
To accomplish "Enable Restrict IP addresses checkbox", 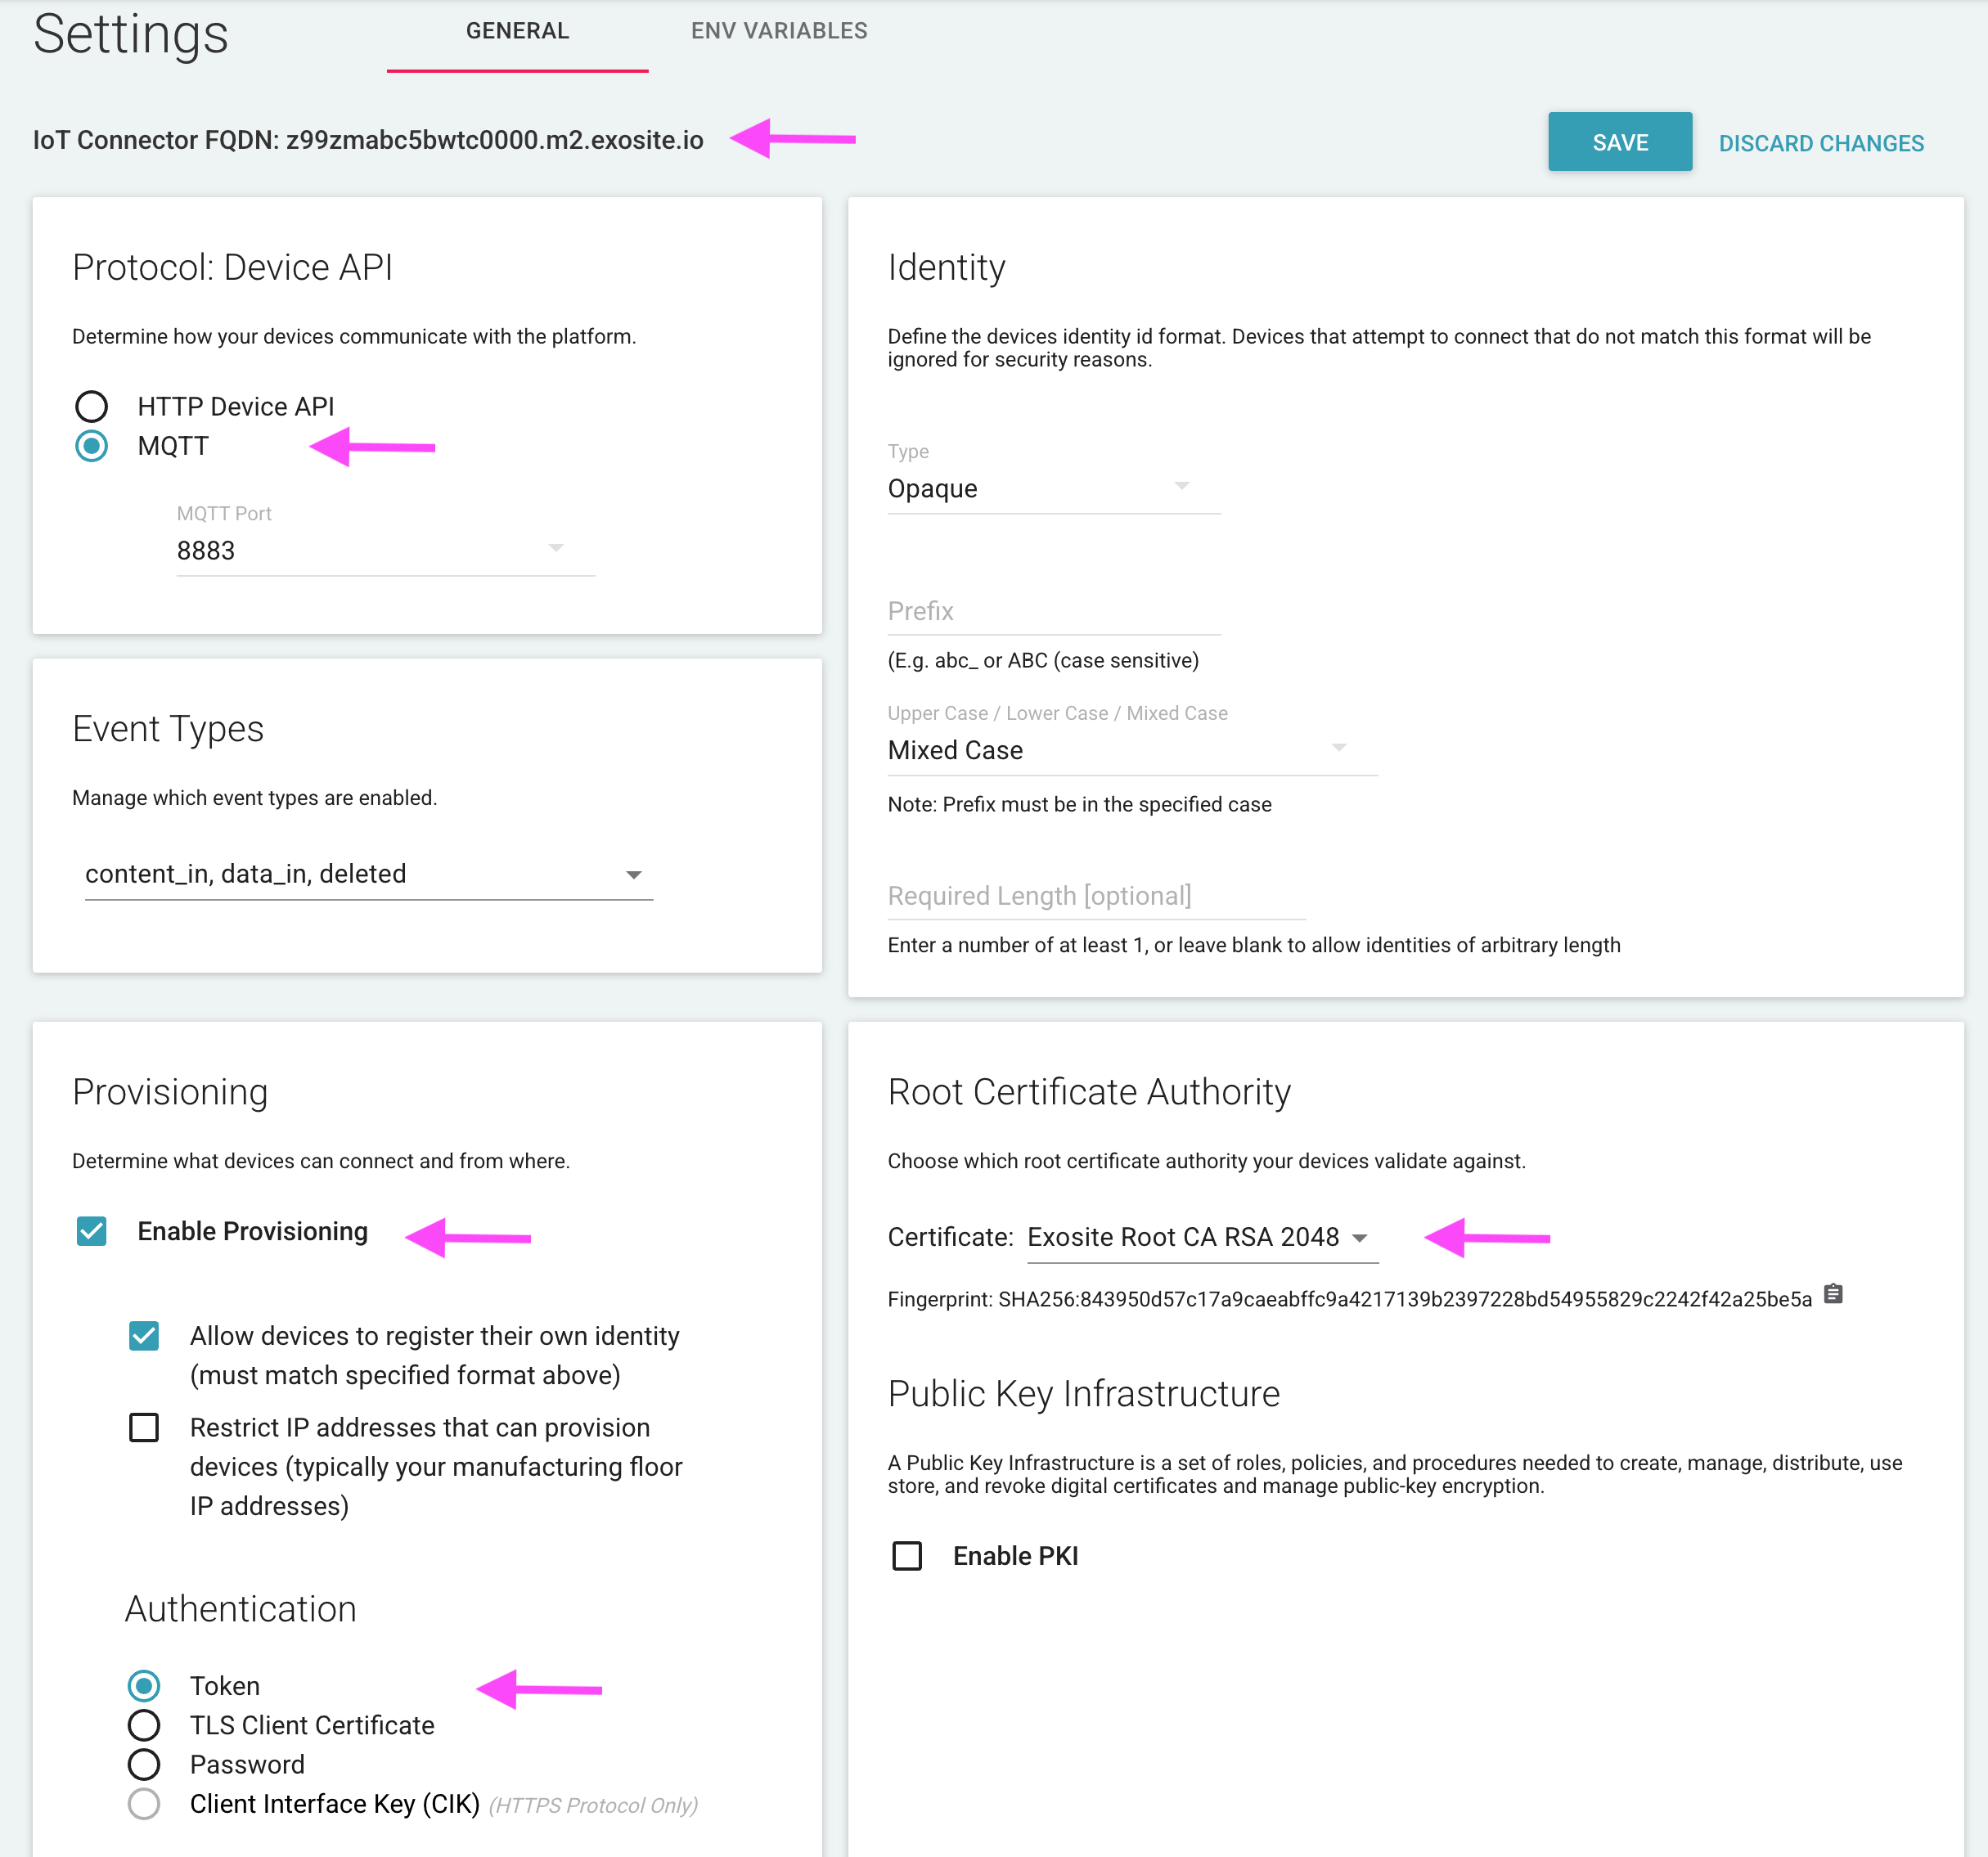I will click(x=144, y=1427).
